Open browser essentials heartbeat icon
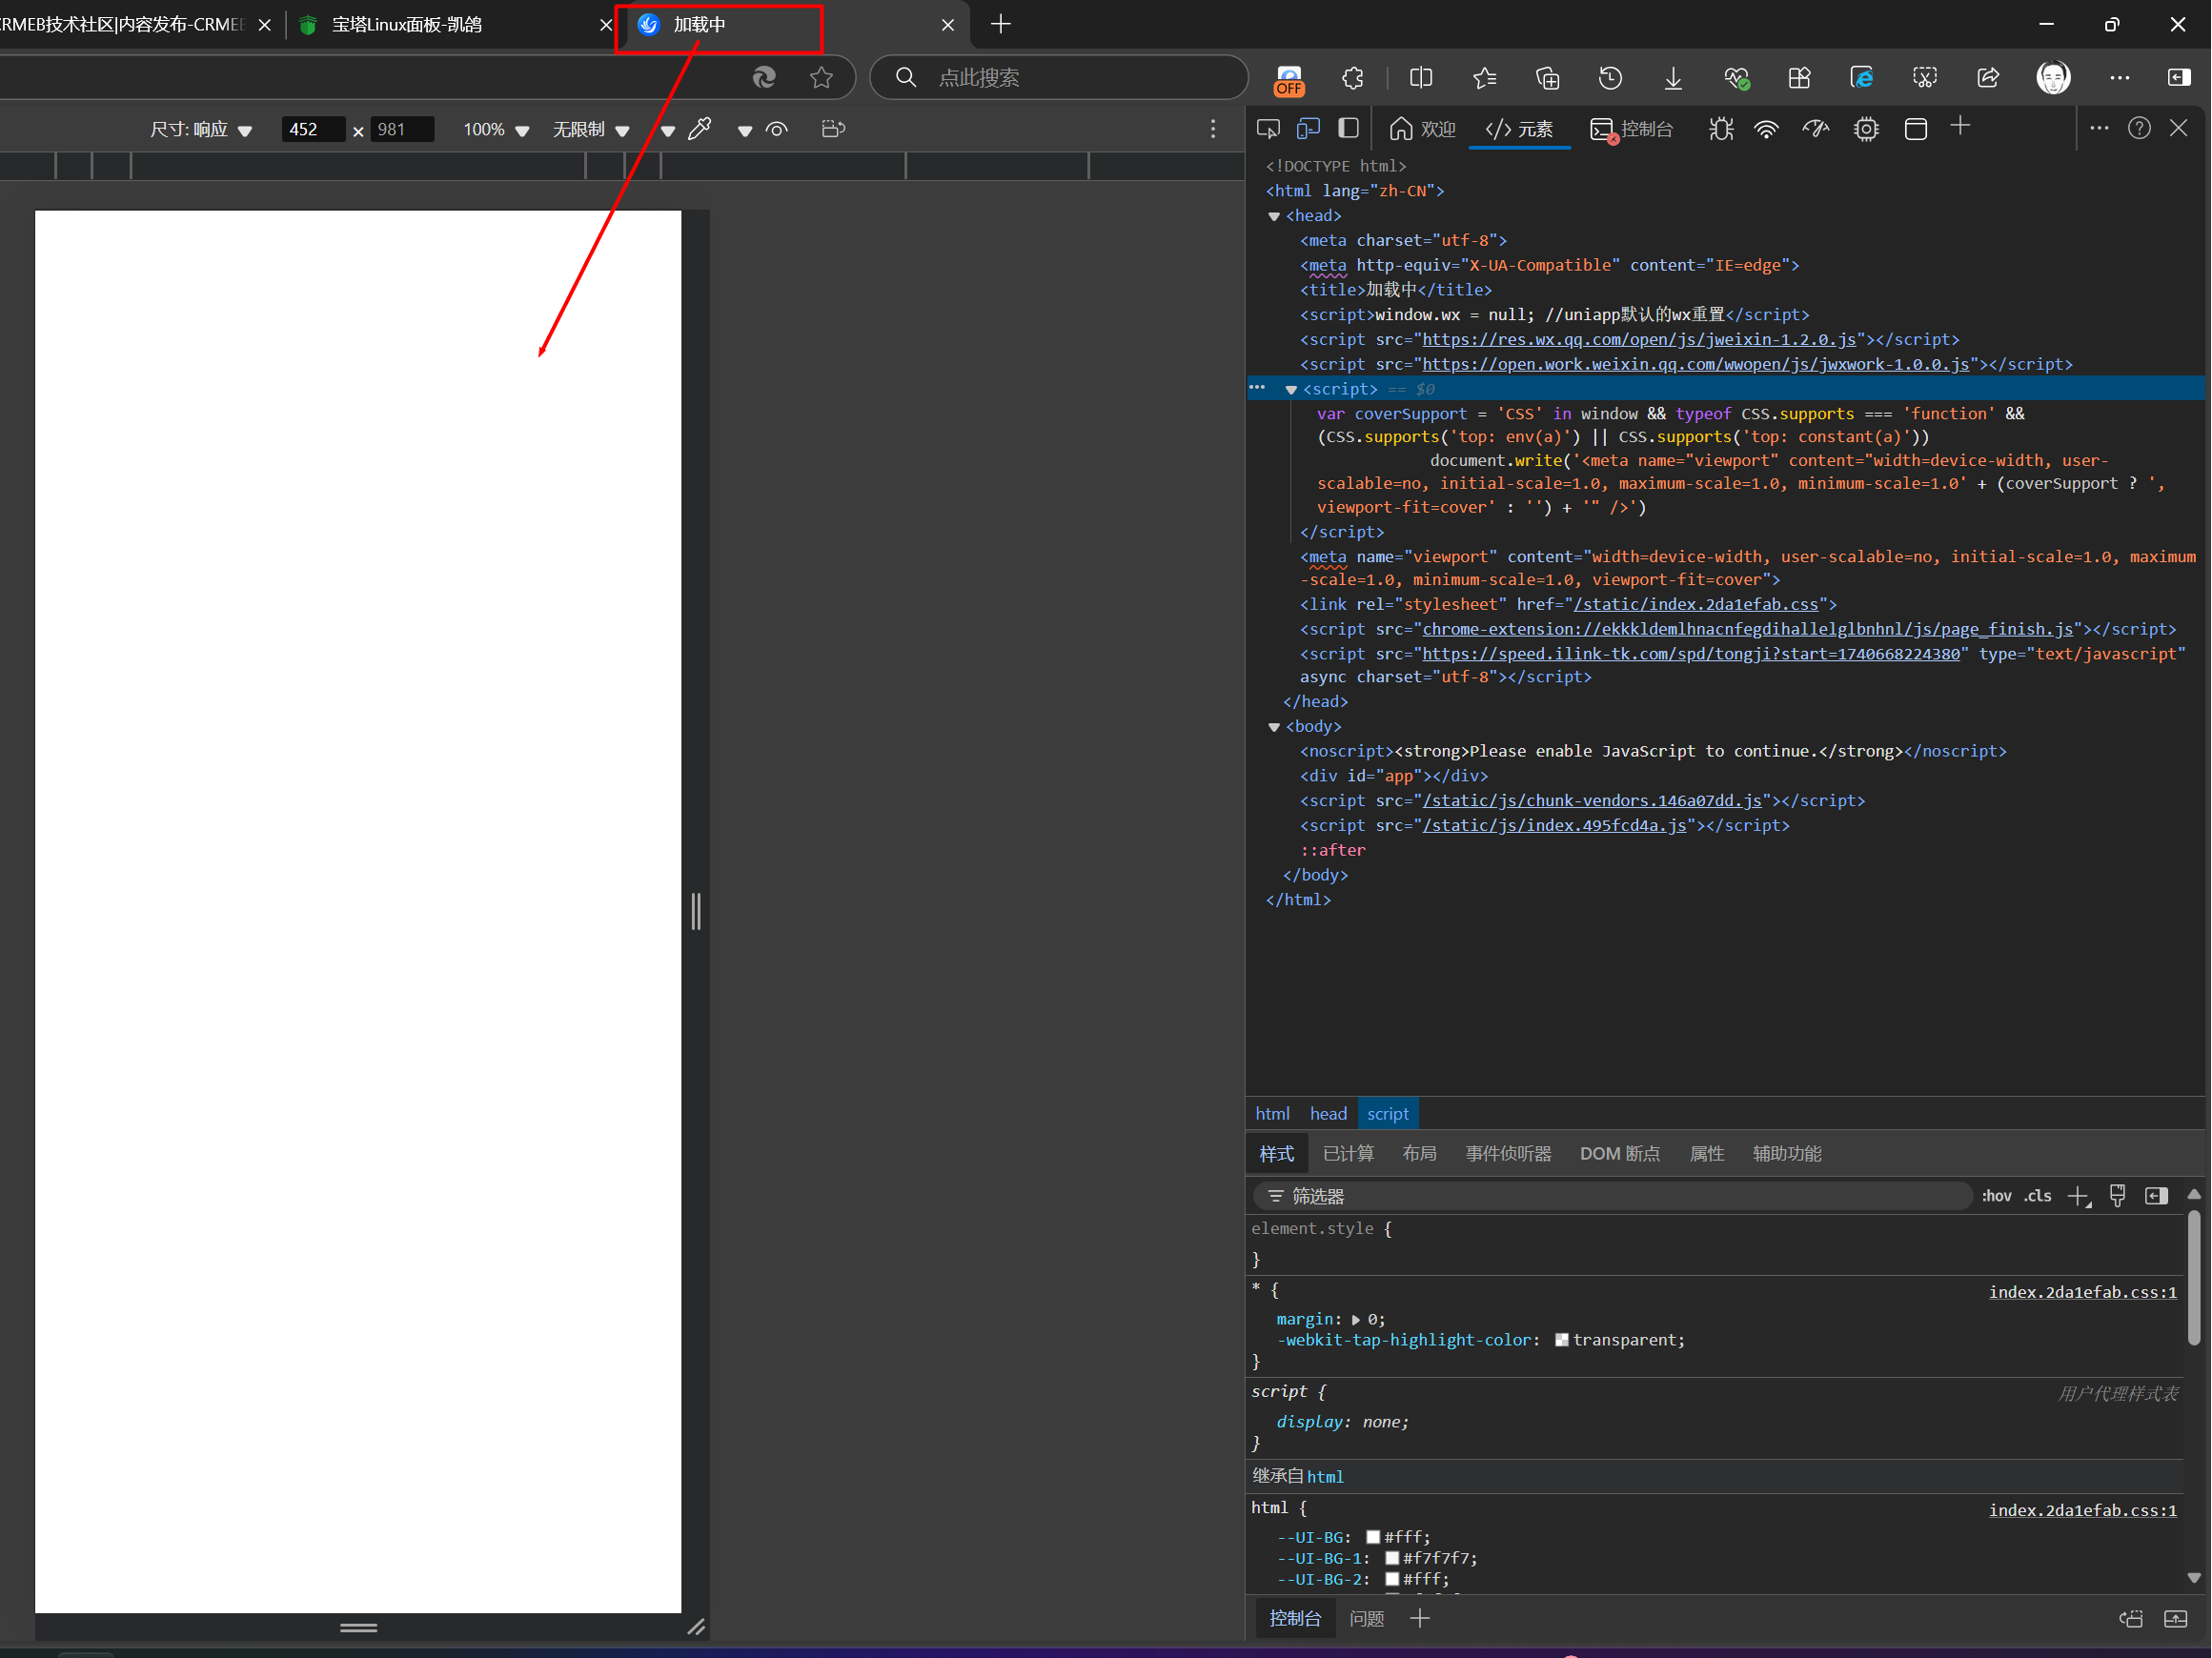Image resolution: width=2212 pixels, height=1658 pixels. [x=1737, y=78]
